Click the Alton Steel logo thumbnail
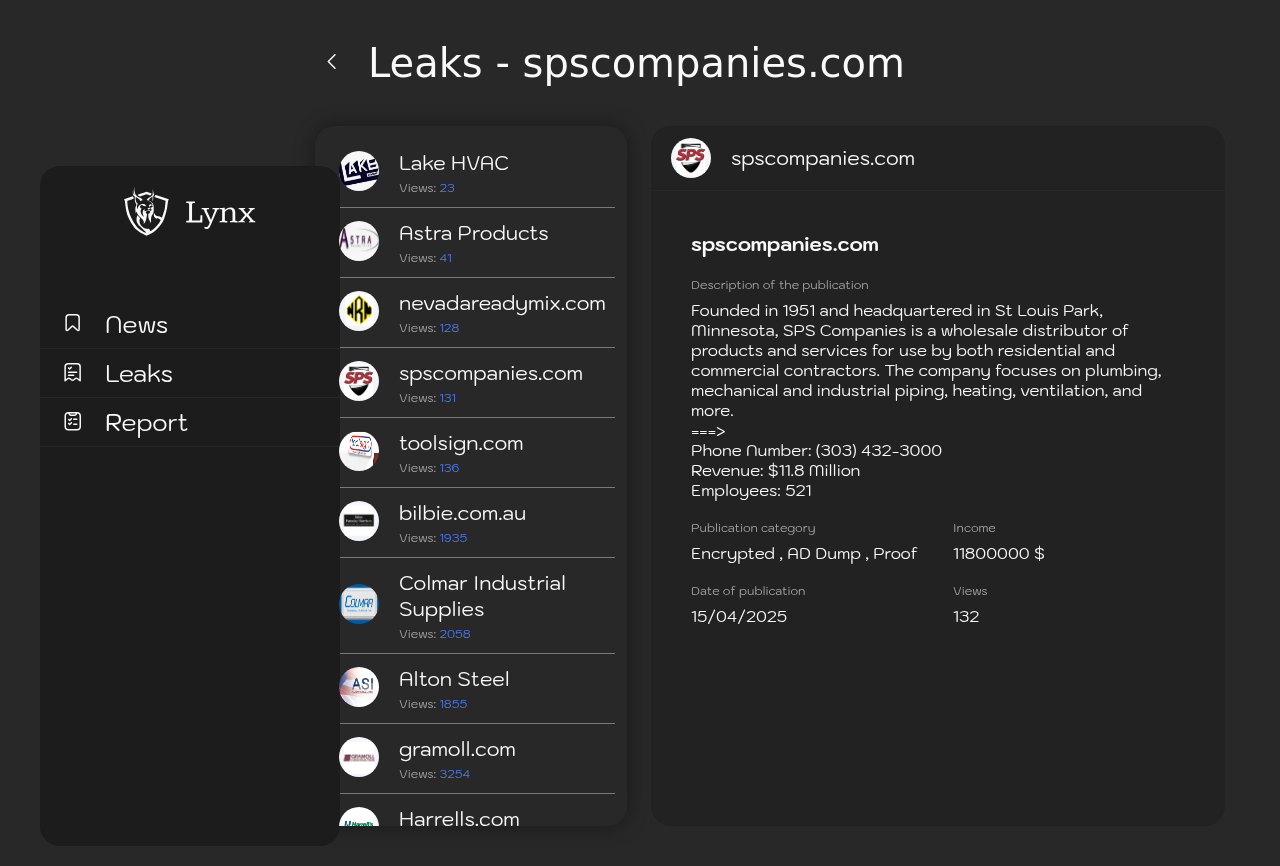 (x=359, y=687)
